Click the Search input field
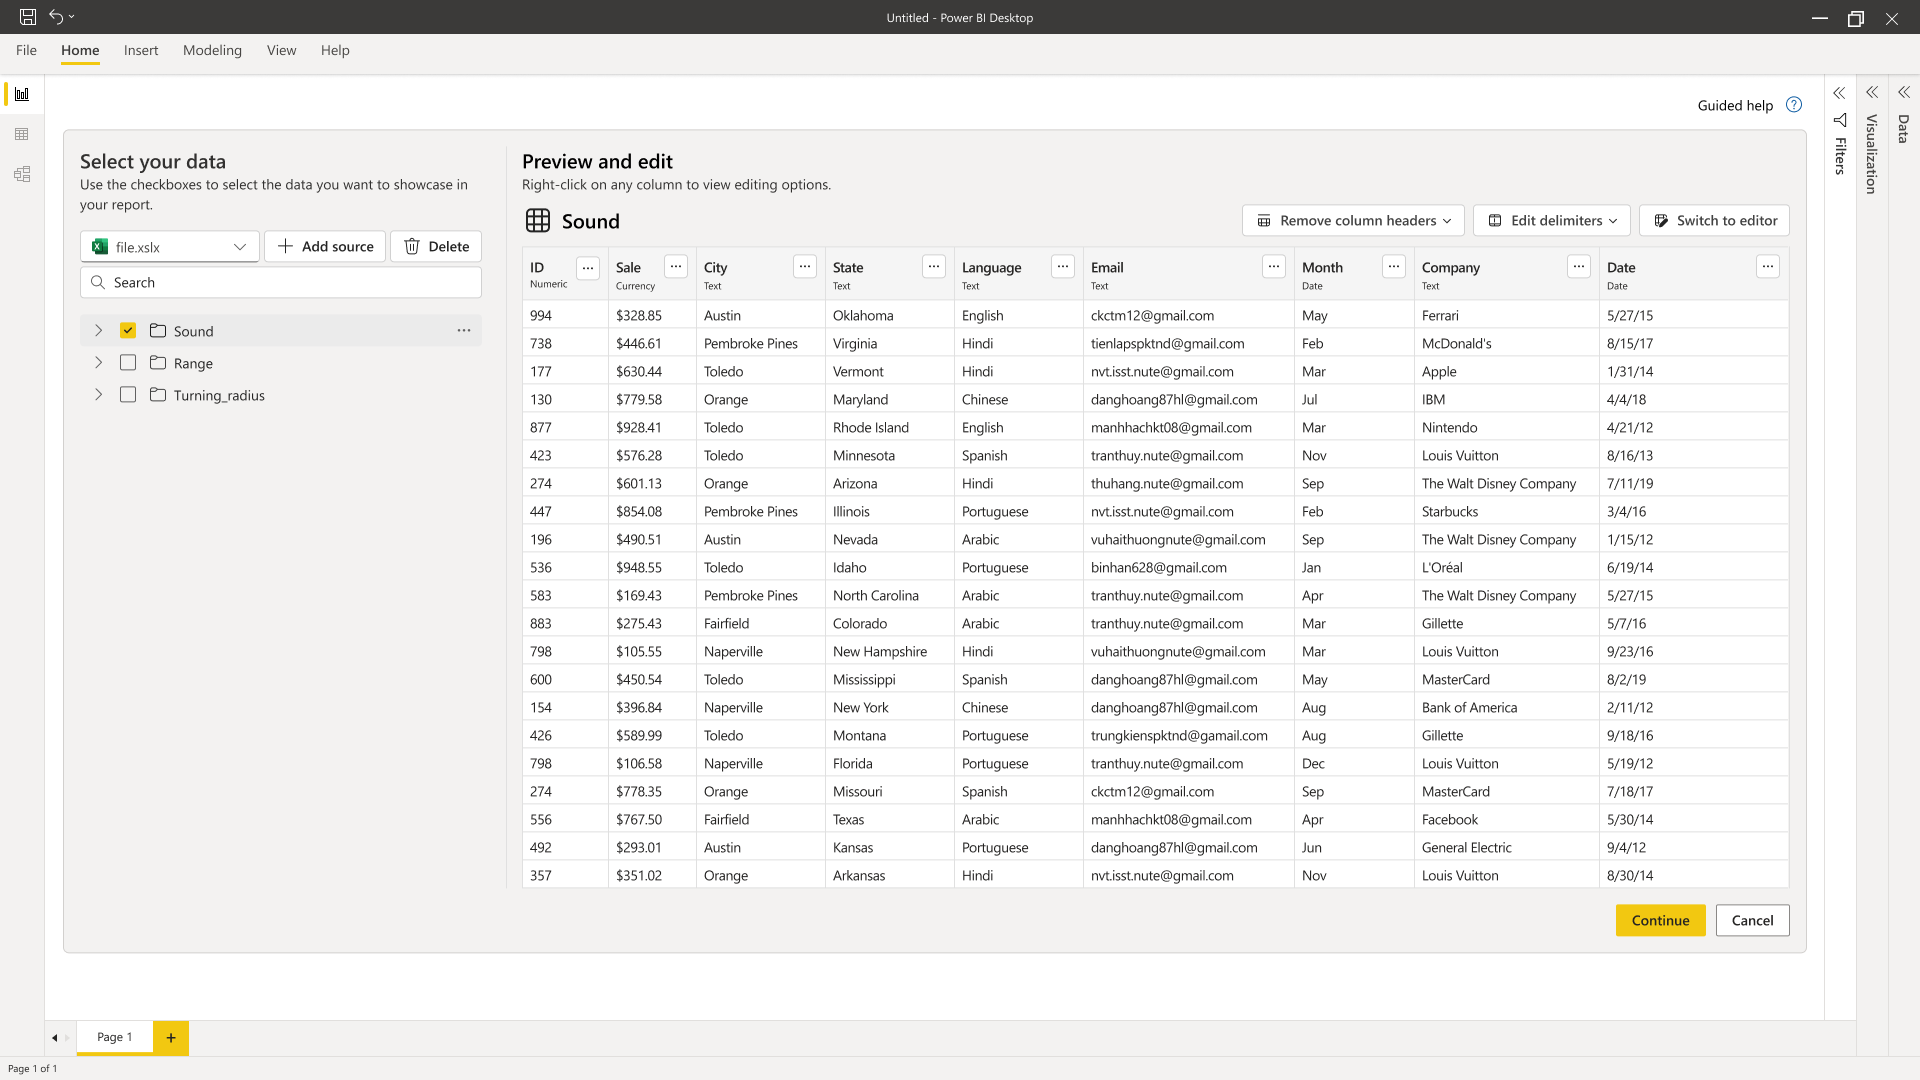 click(281, 283)
